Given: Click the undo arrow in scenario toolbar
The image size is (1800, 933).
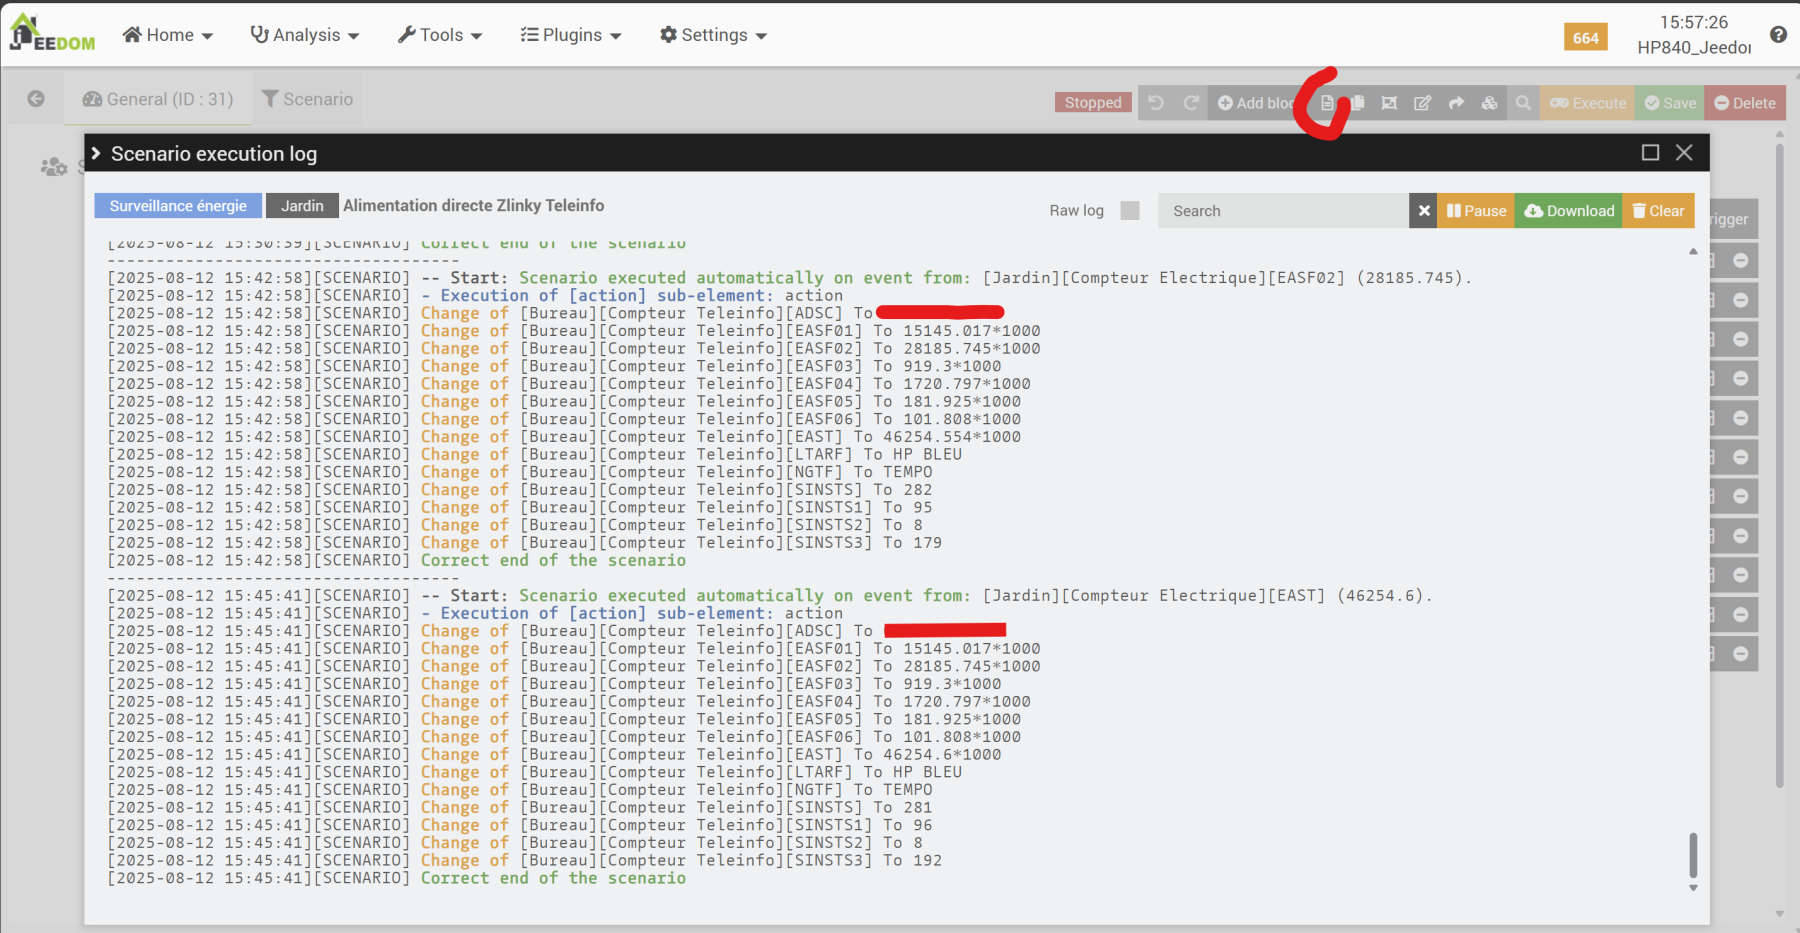Looking at the screenshot, I should click(x=1156, y=103).
